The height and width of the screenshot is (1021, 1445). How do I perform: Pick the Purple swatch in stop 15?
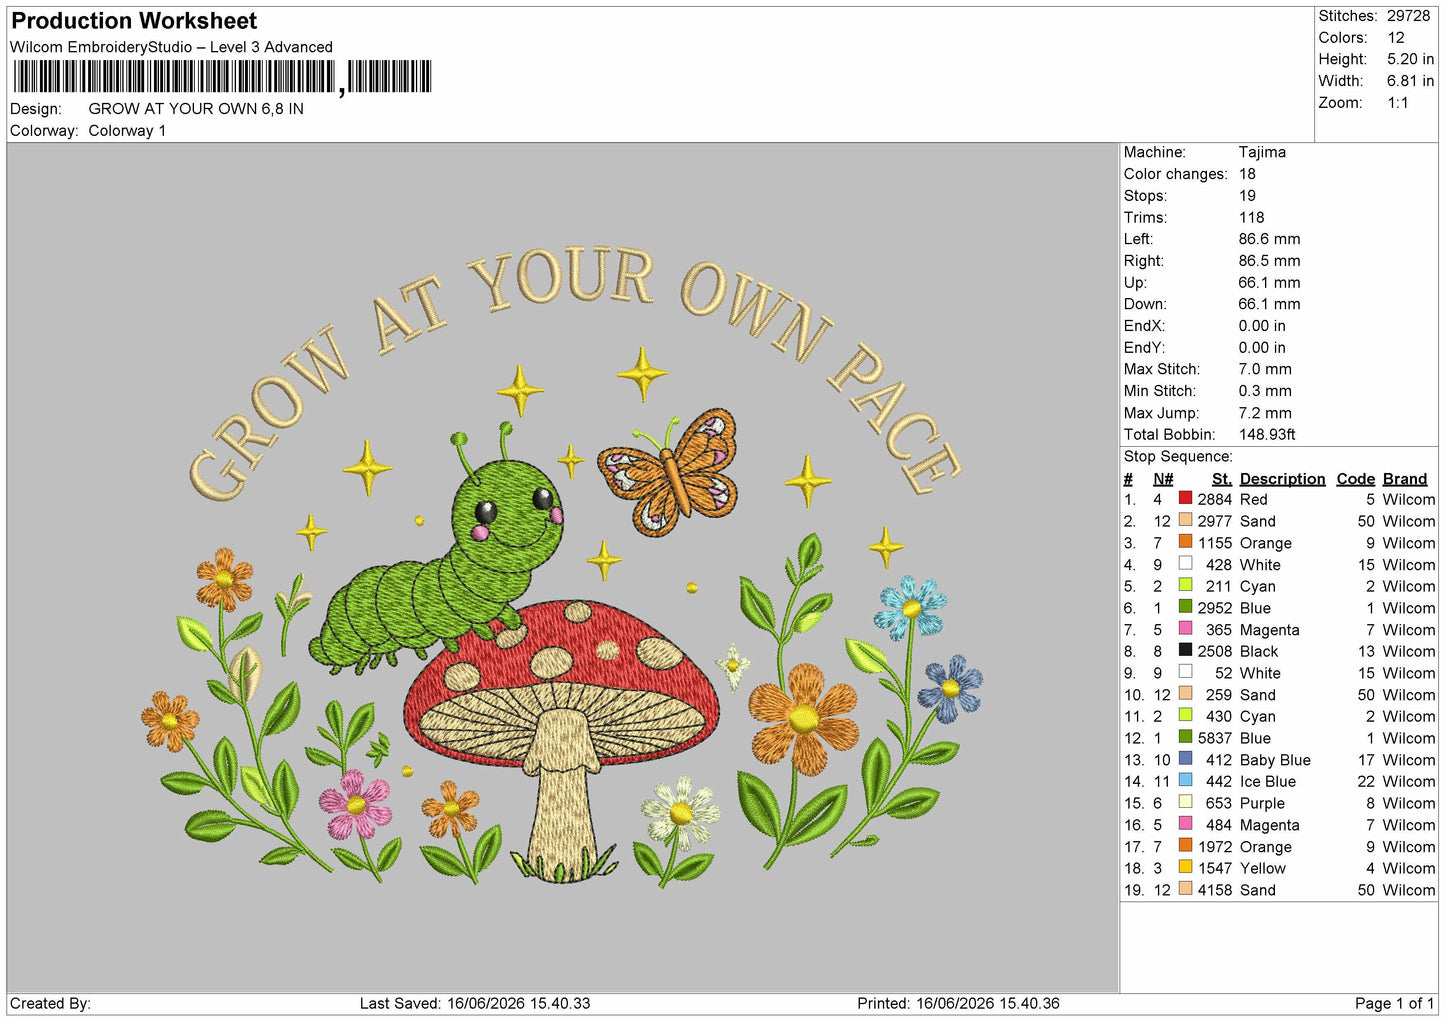pyautogui.click(x=1185, y=802)
